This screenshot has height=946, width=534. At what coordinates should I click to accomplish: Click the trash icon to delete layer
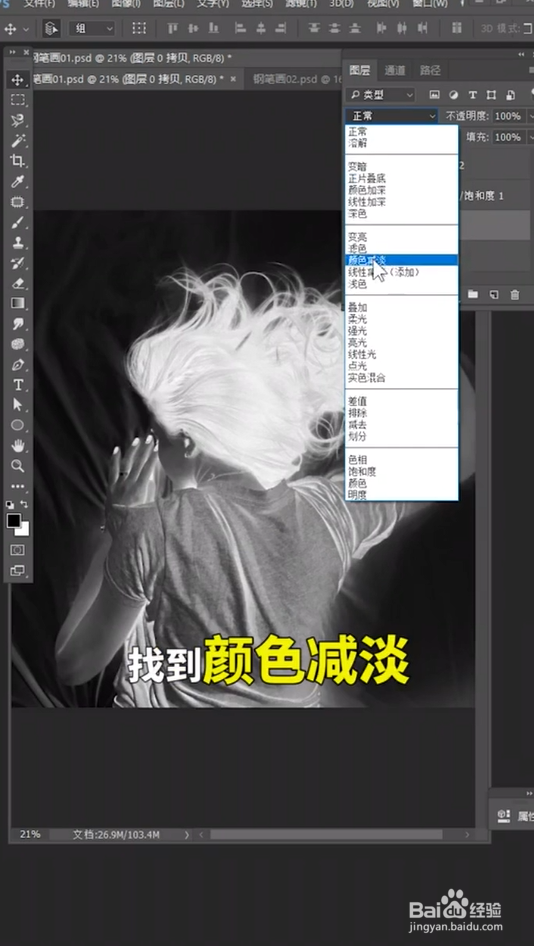[515, 294]
